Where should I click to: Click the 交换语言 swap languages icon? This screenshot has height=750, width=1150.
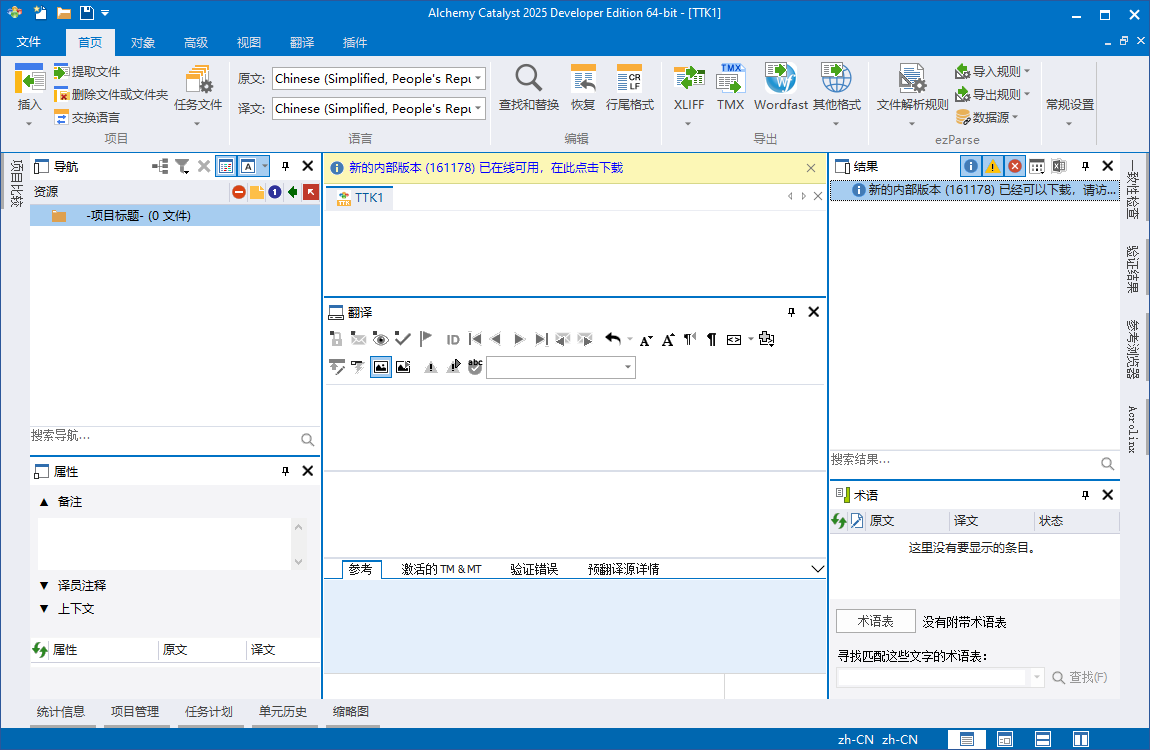(x=62, y=117)
